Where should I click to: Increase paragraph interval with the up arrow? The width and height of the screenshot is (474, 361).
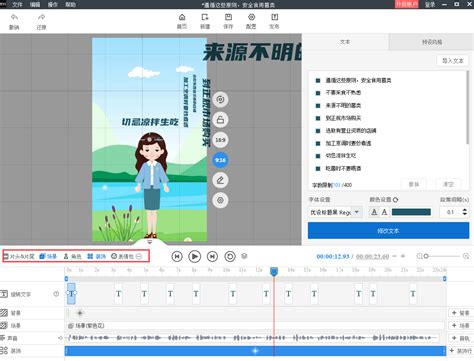pyautogui.click(x=465, y=210)
